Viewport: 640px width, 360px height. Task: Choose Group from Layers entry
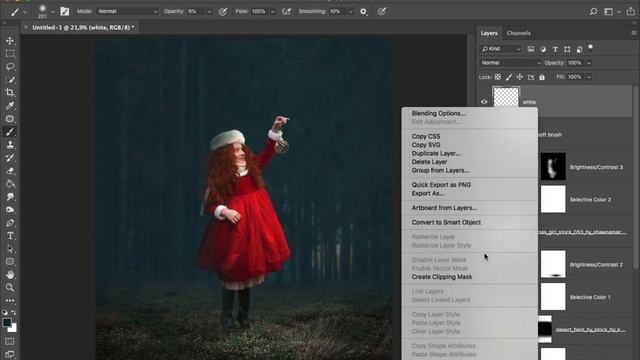pyautogui.click(x=440, y=171)
